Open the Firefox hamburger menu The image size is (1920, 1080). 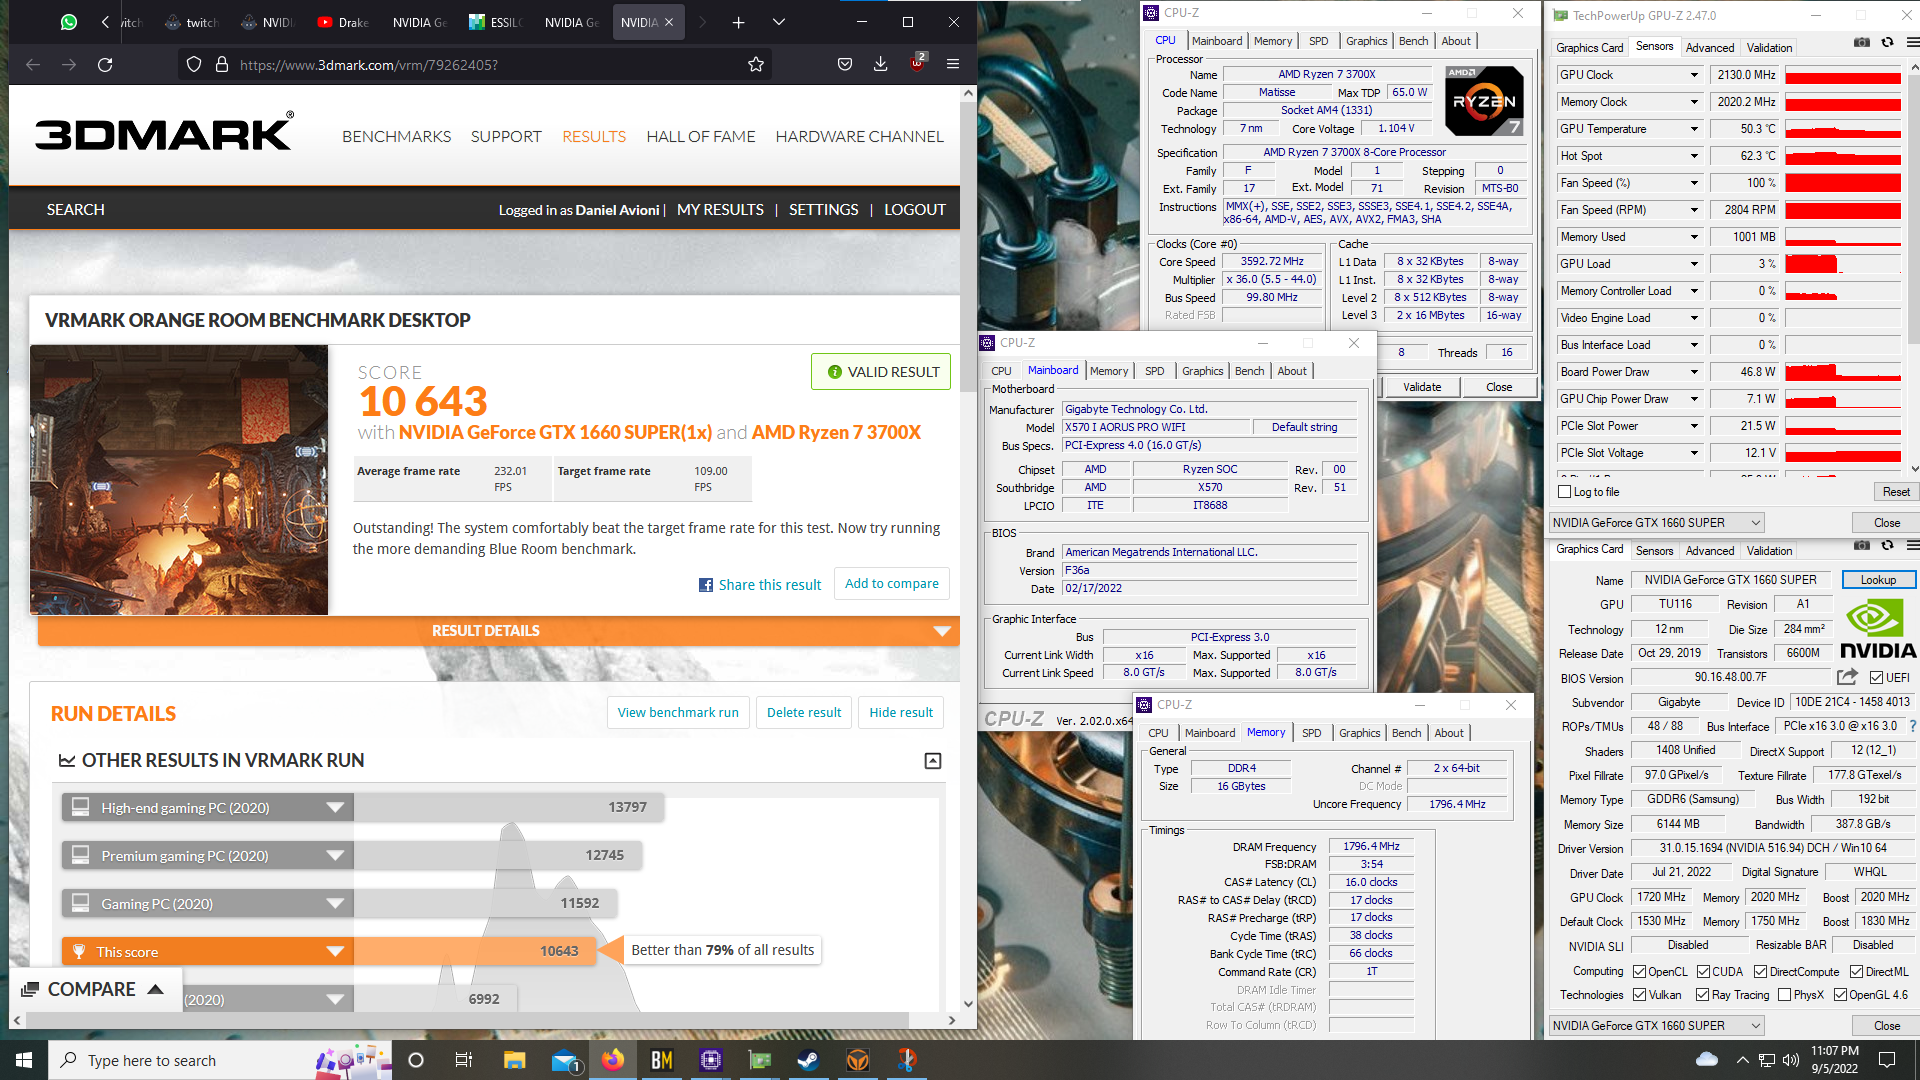[x=953, y=65]
